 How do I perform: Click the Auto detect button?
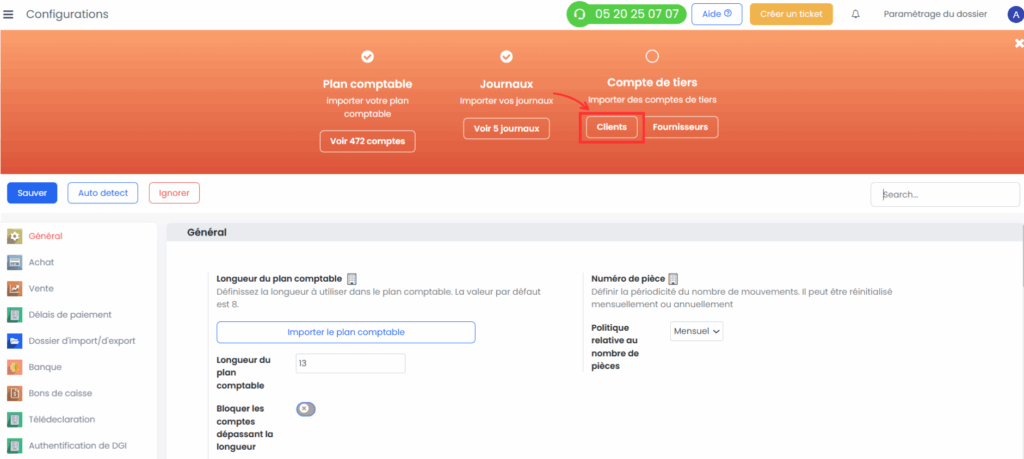click(103, 193)
